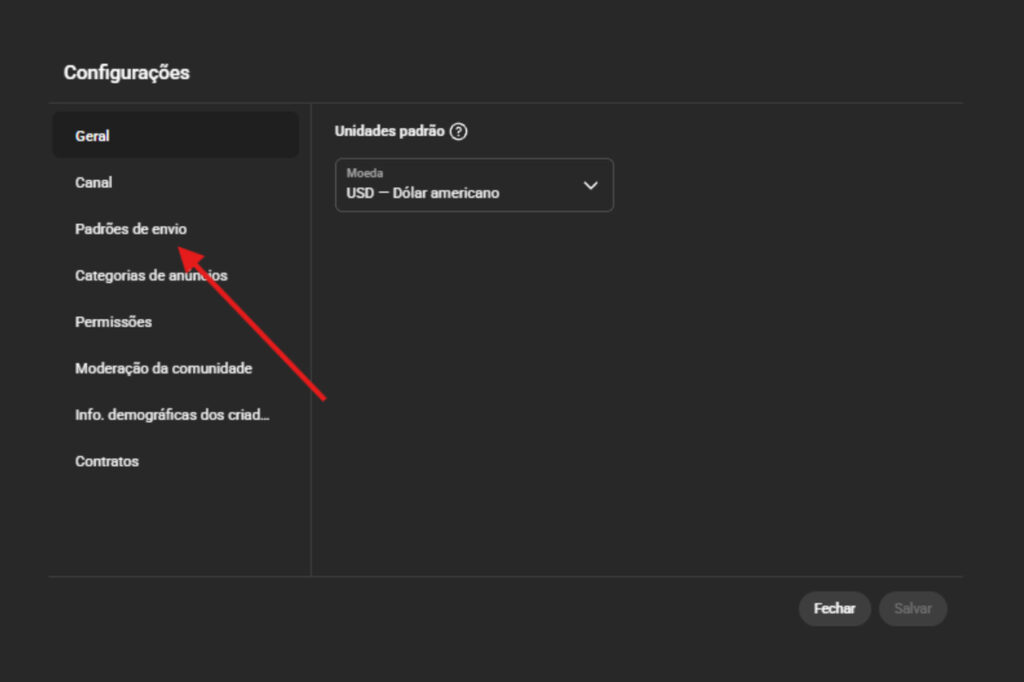Click the Fechar button

(834, 608)
